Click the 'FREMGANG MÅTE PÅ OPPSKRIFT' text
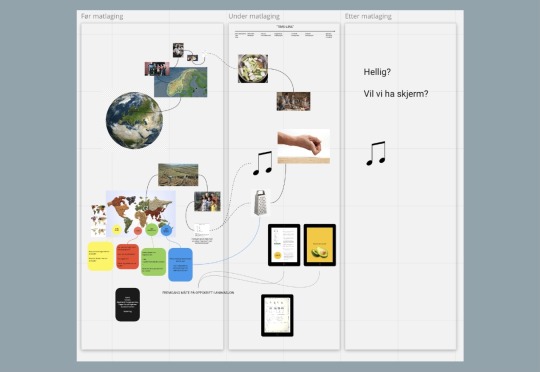The width and height of the screenshot is (540, 372). (x=198, y=292)
